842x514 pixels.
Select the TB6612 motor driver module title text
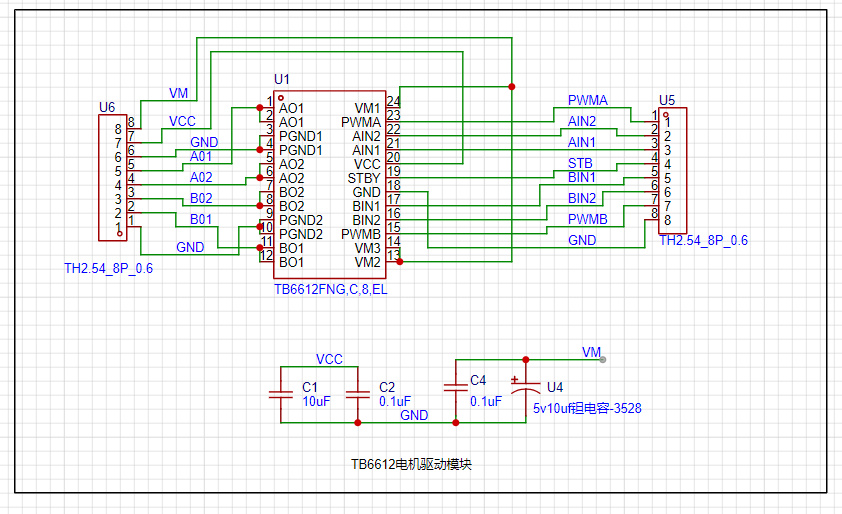(x=411, y=465)
